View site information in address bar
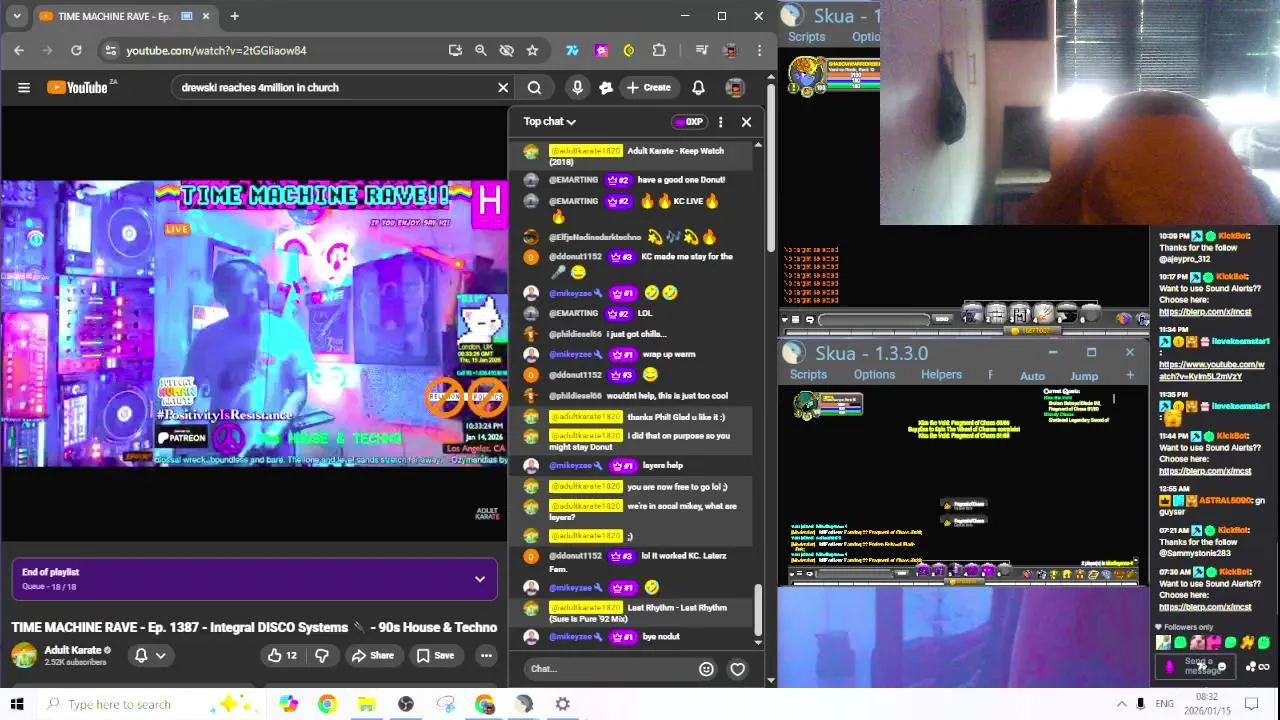Viewport: 1280px width, 720px height. pyautogui.click(x=110, y=50)
